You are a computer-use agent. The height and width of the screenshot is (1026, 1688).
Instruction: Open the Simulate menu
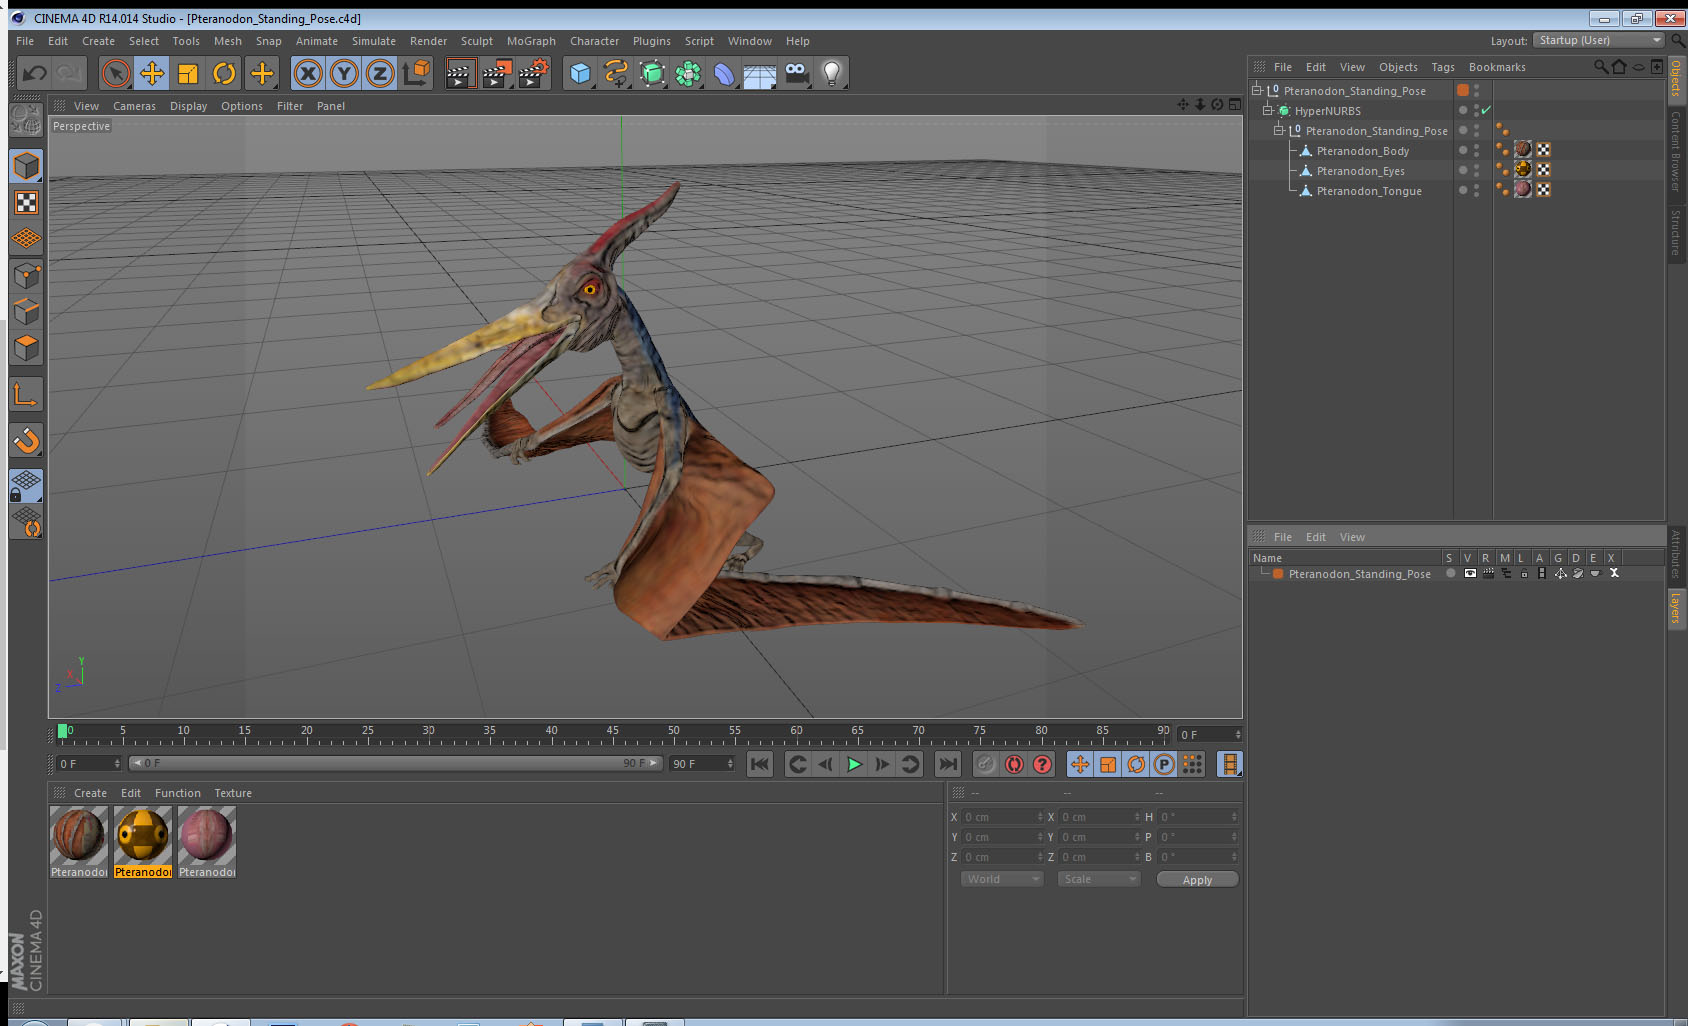(x=373, y=41)
